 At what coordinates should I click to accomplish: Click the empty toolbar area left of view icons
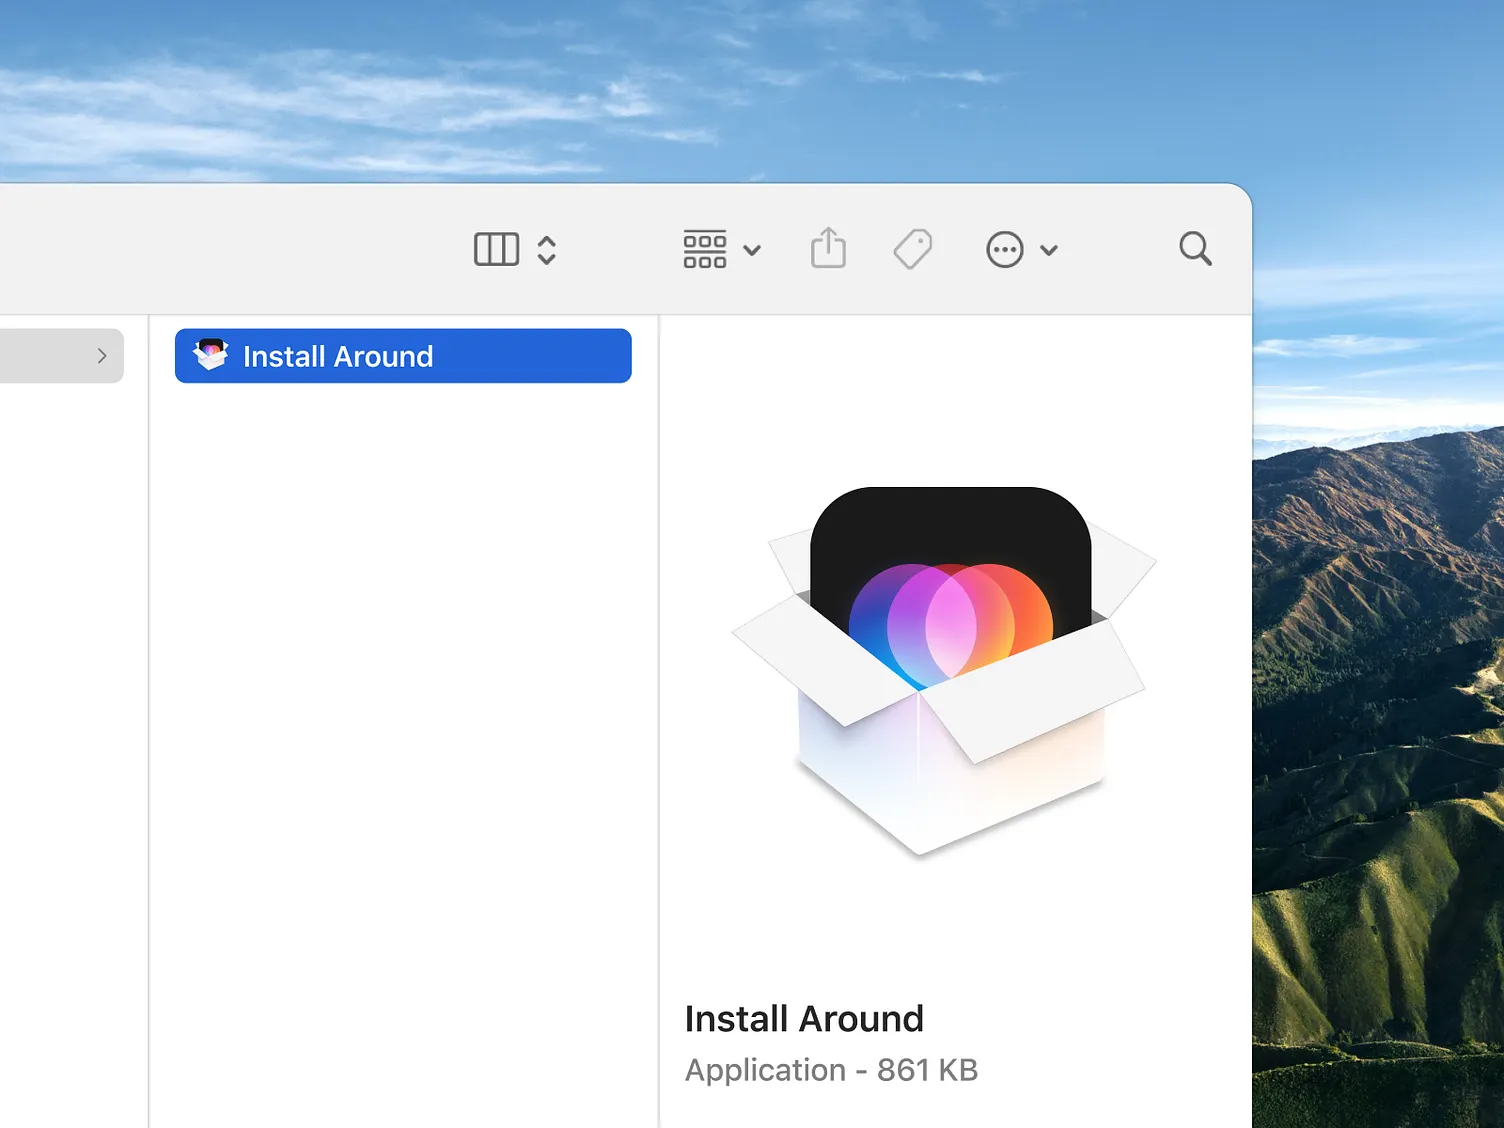click(250, 250)
